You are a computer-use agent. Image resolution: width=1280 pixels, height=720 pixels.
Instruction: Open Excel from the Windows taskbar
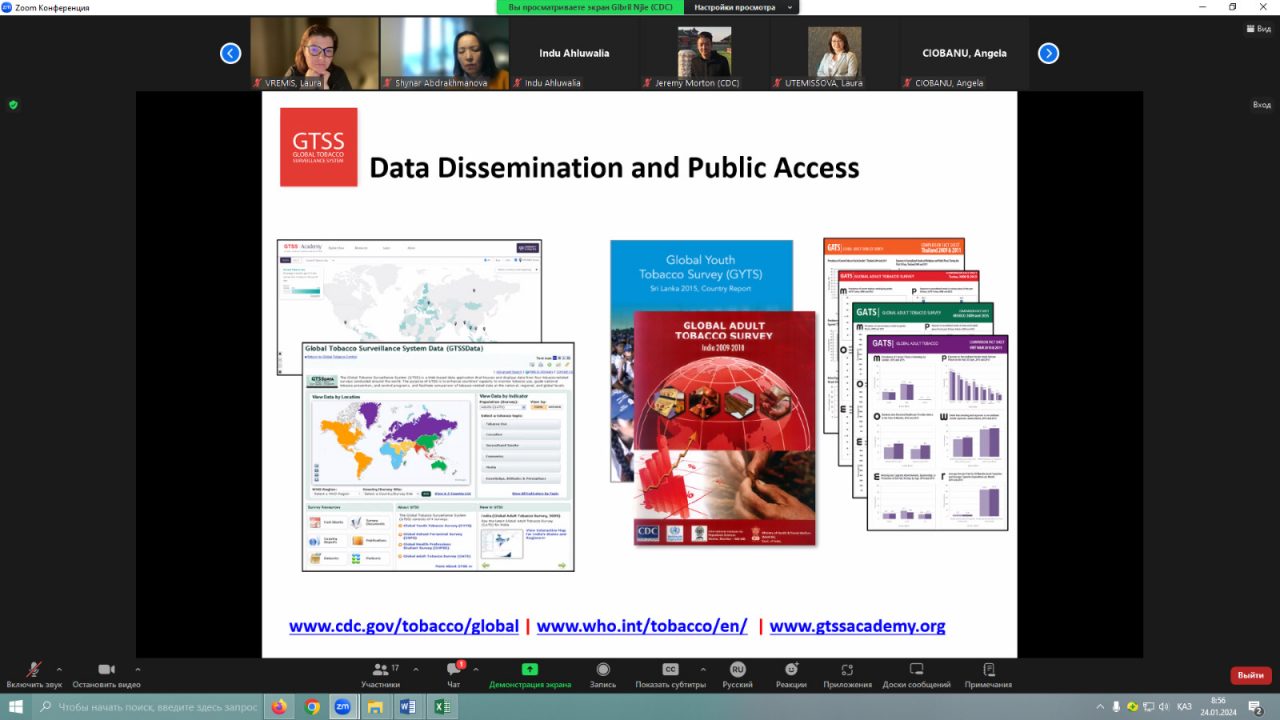point(440,707)
